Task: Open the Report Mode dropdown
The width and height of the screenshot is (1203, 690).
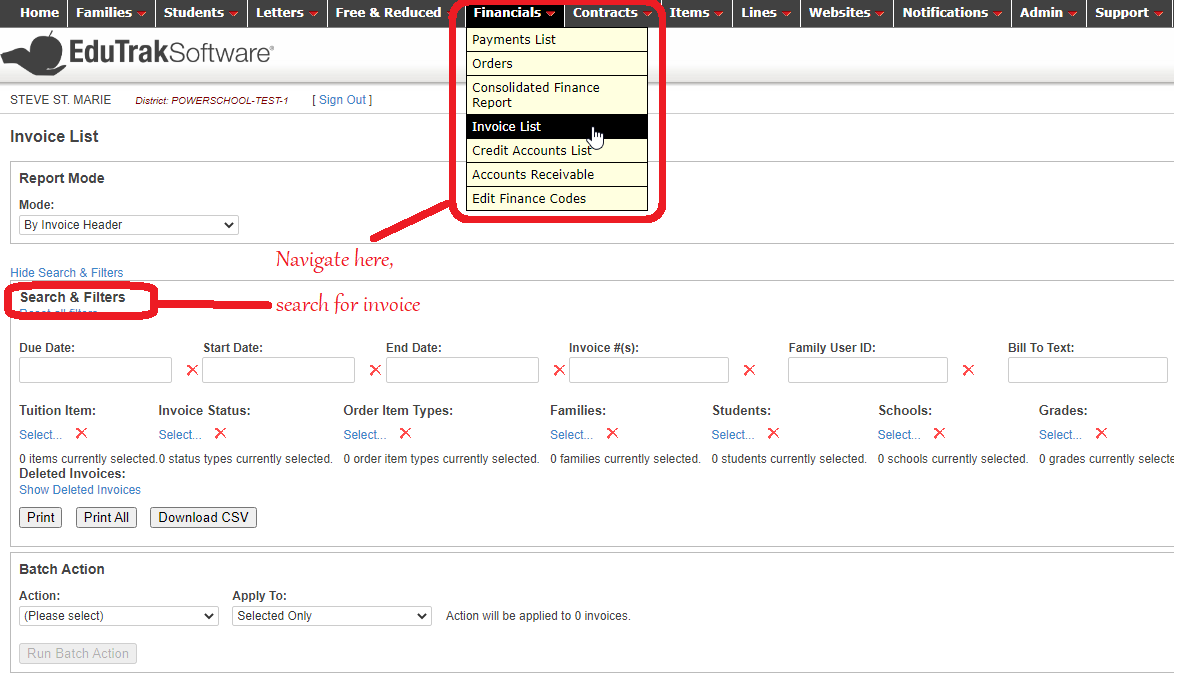Action: 129,225
